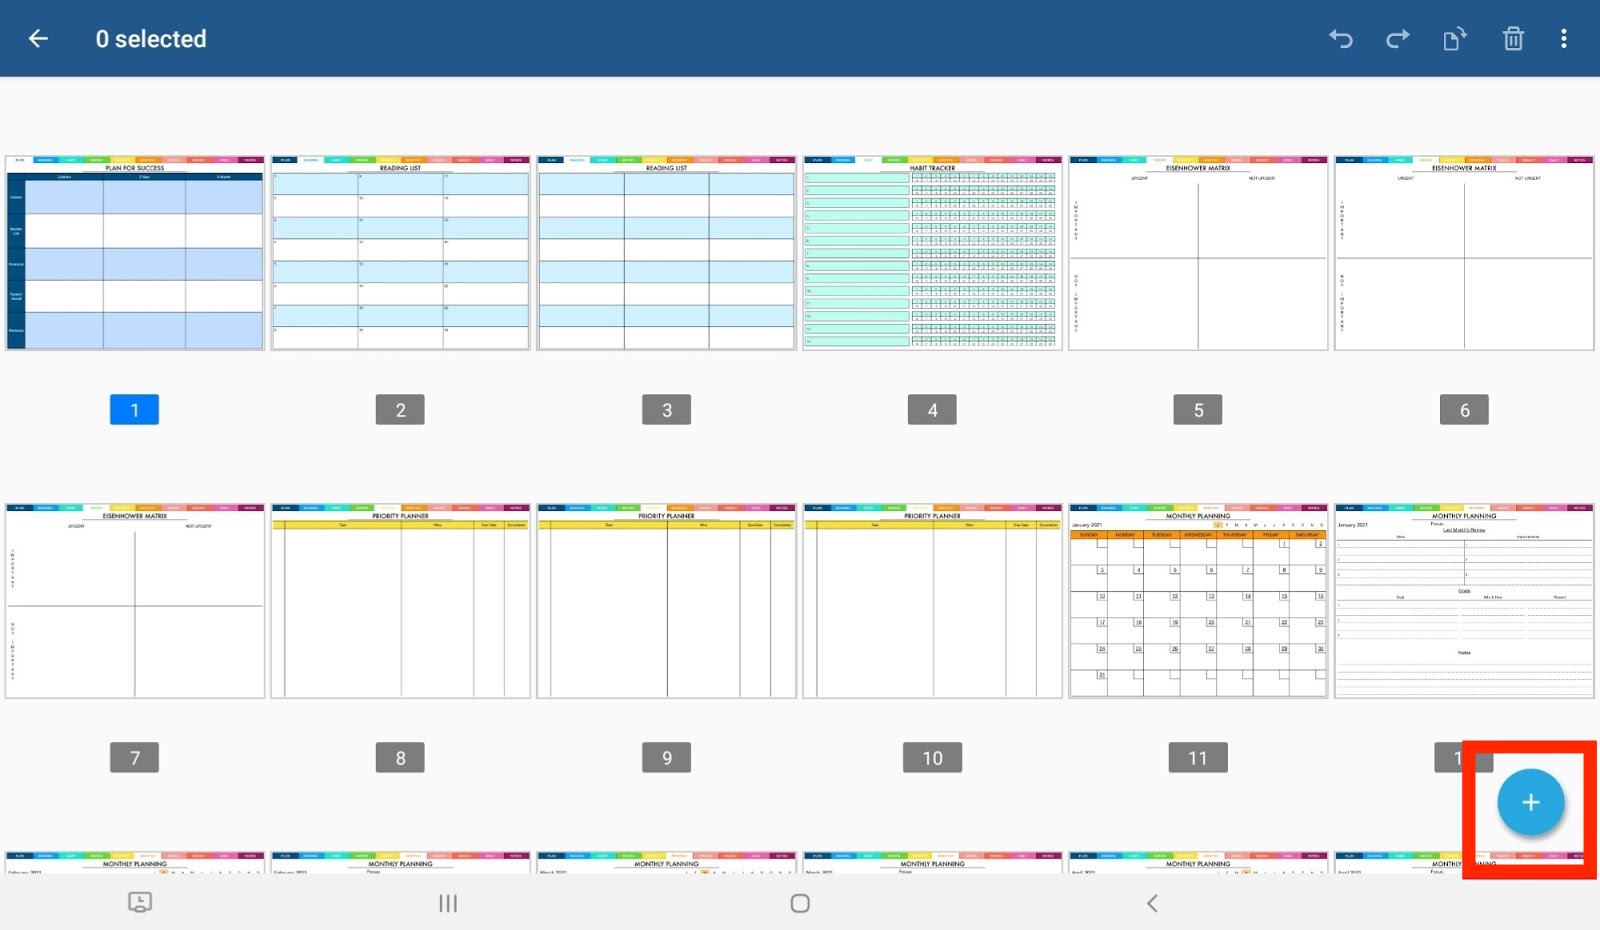The width and height of the screenshot is (1600, 930).
Task: Tap the back arrow in header
Action: [38, 39]
